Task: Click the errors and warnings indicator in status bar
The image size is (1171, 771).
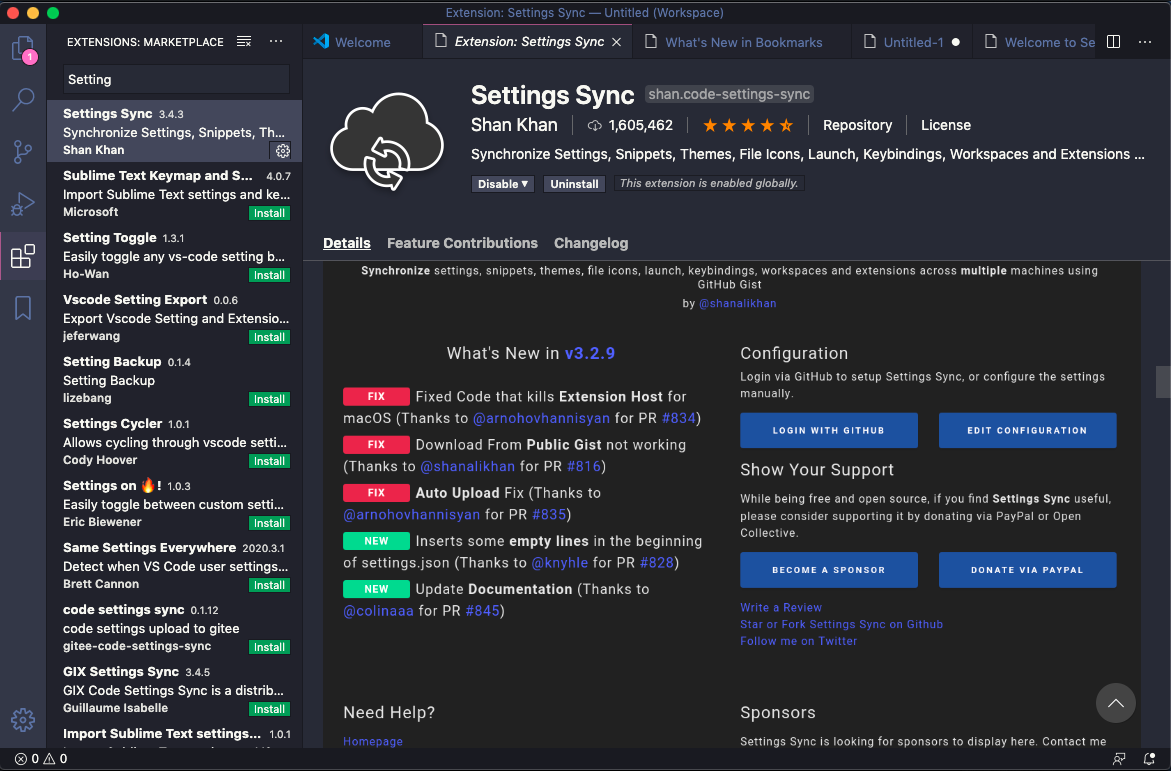Action: [33, 759]
